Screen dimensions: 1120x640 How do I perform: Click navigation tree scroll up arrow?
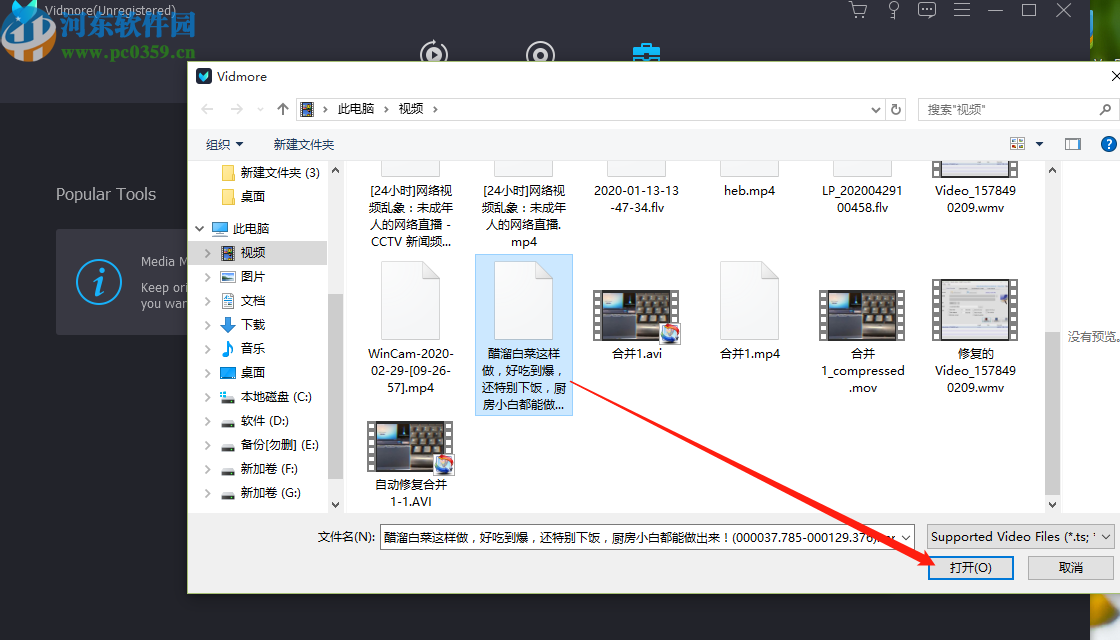[336, 171]
